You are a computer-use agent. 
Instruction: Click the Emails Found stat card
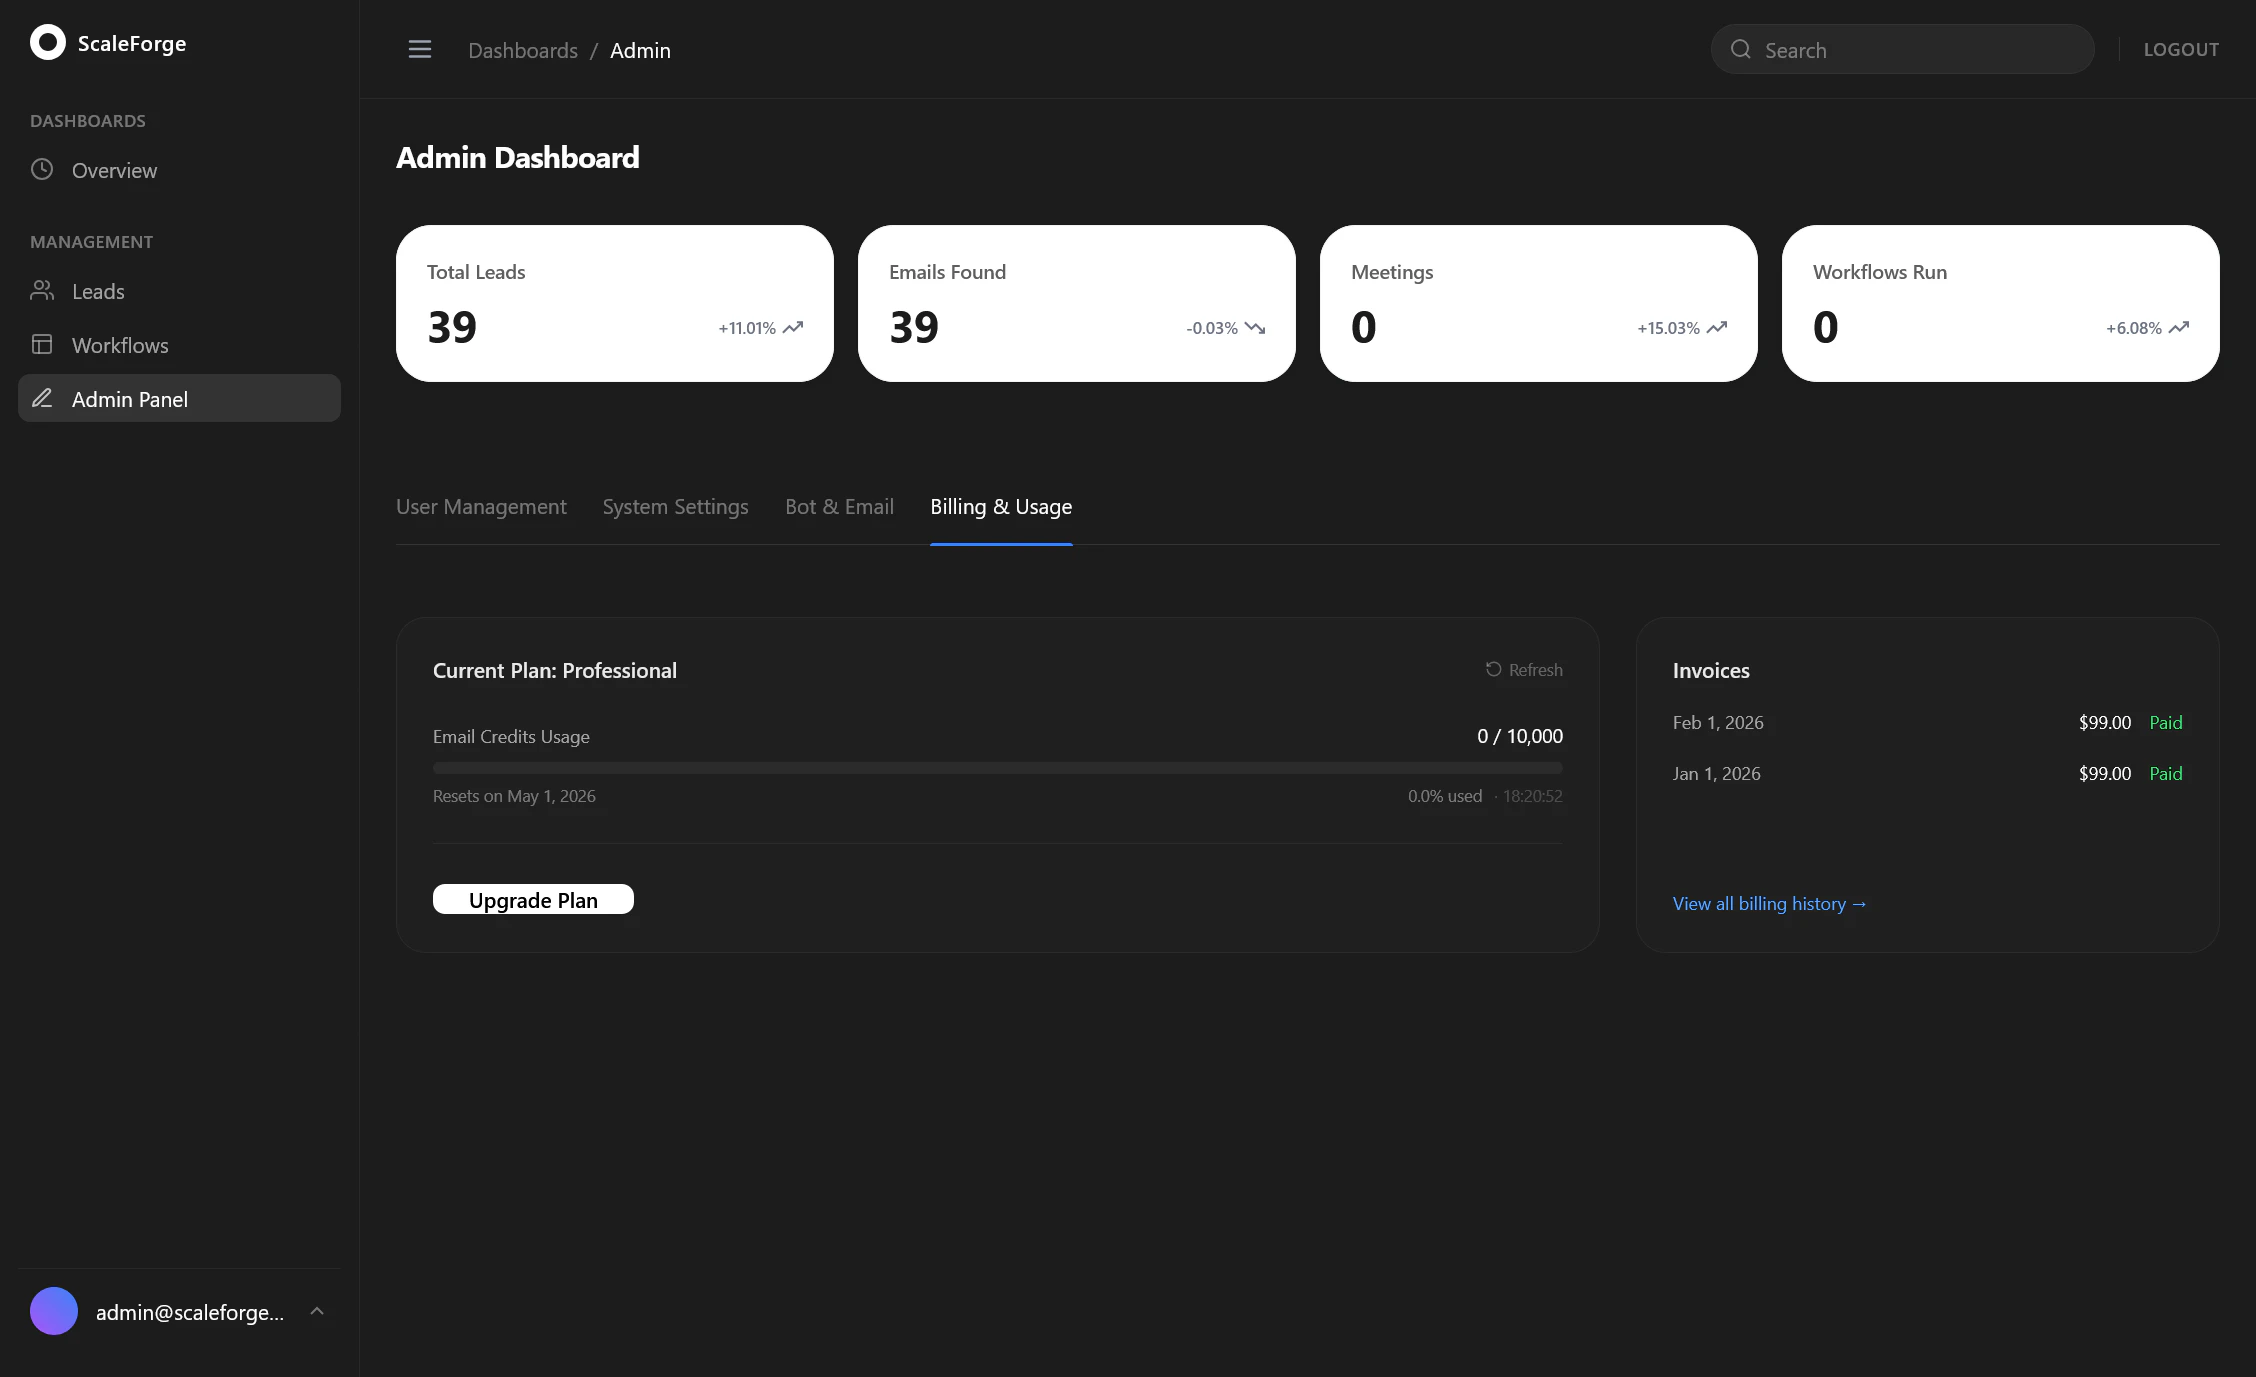pyautogui.click(x=1077, y=303)
